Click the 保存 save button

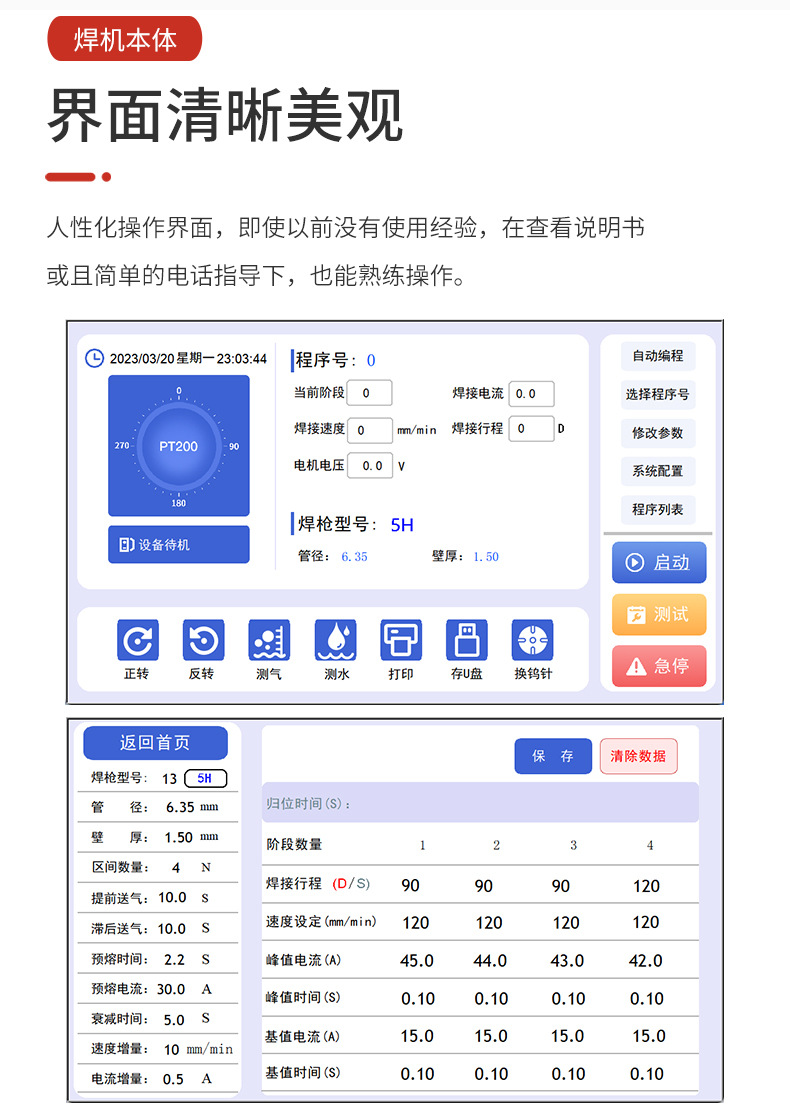(553, 756)
